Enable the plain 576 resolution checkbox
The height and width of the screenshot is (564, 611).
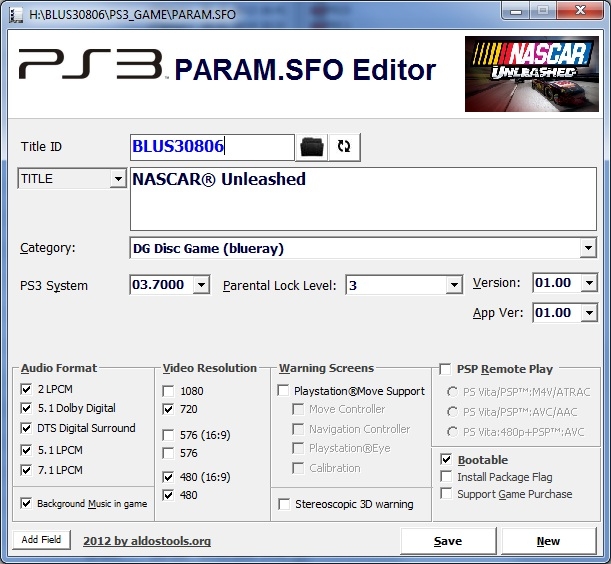(x=168, y=453)
